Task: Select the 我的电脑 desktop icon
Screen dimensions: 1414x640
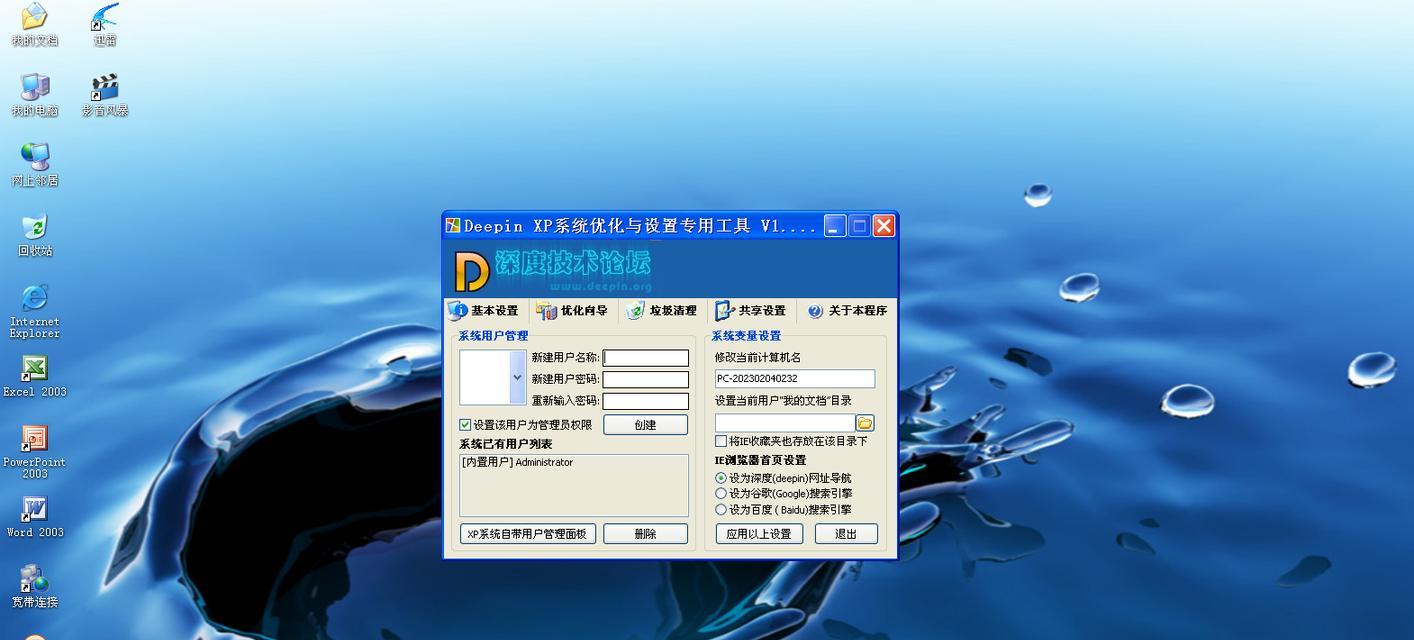Action: click(35, 95)
